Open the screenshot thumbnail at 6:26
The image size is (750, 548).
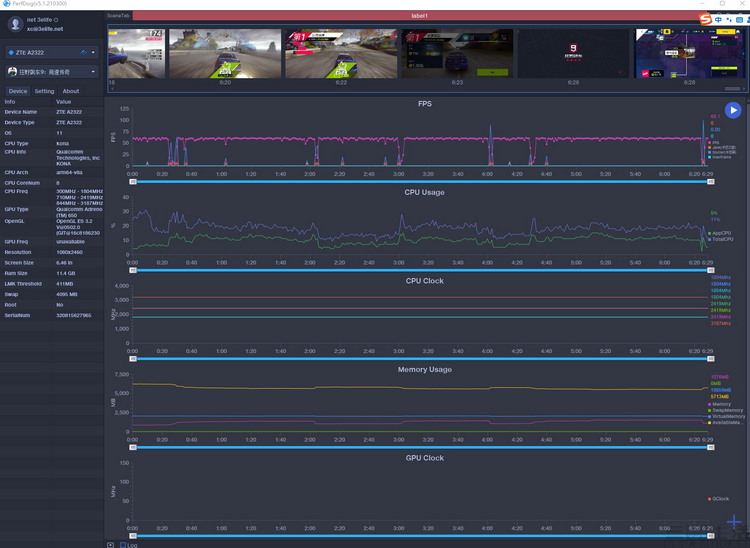[x=574, y=53]
